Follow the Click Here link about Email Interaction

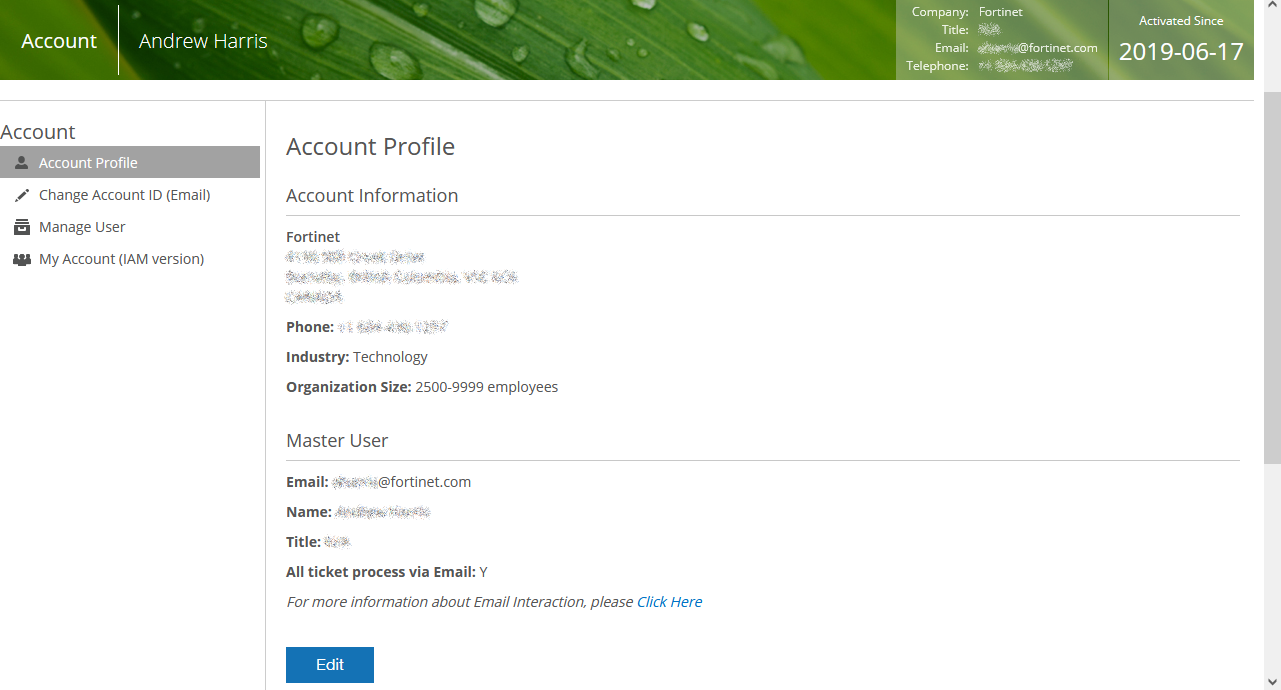point(669,601)
